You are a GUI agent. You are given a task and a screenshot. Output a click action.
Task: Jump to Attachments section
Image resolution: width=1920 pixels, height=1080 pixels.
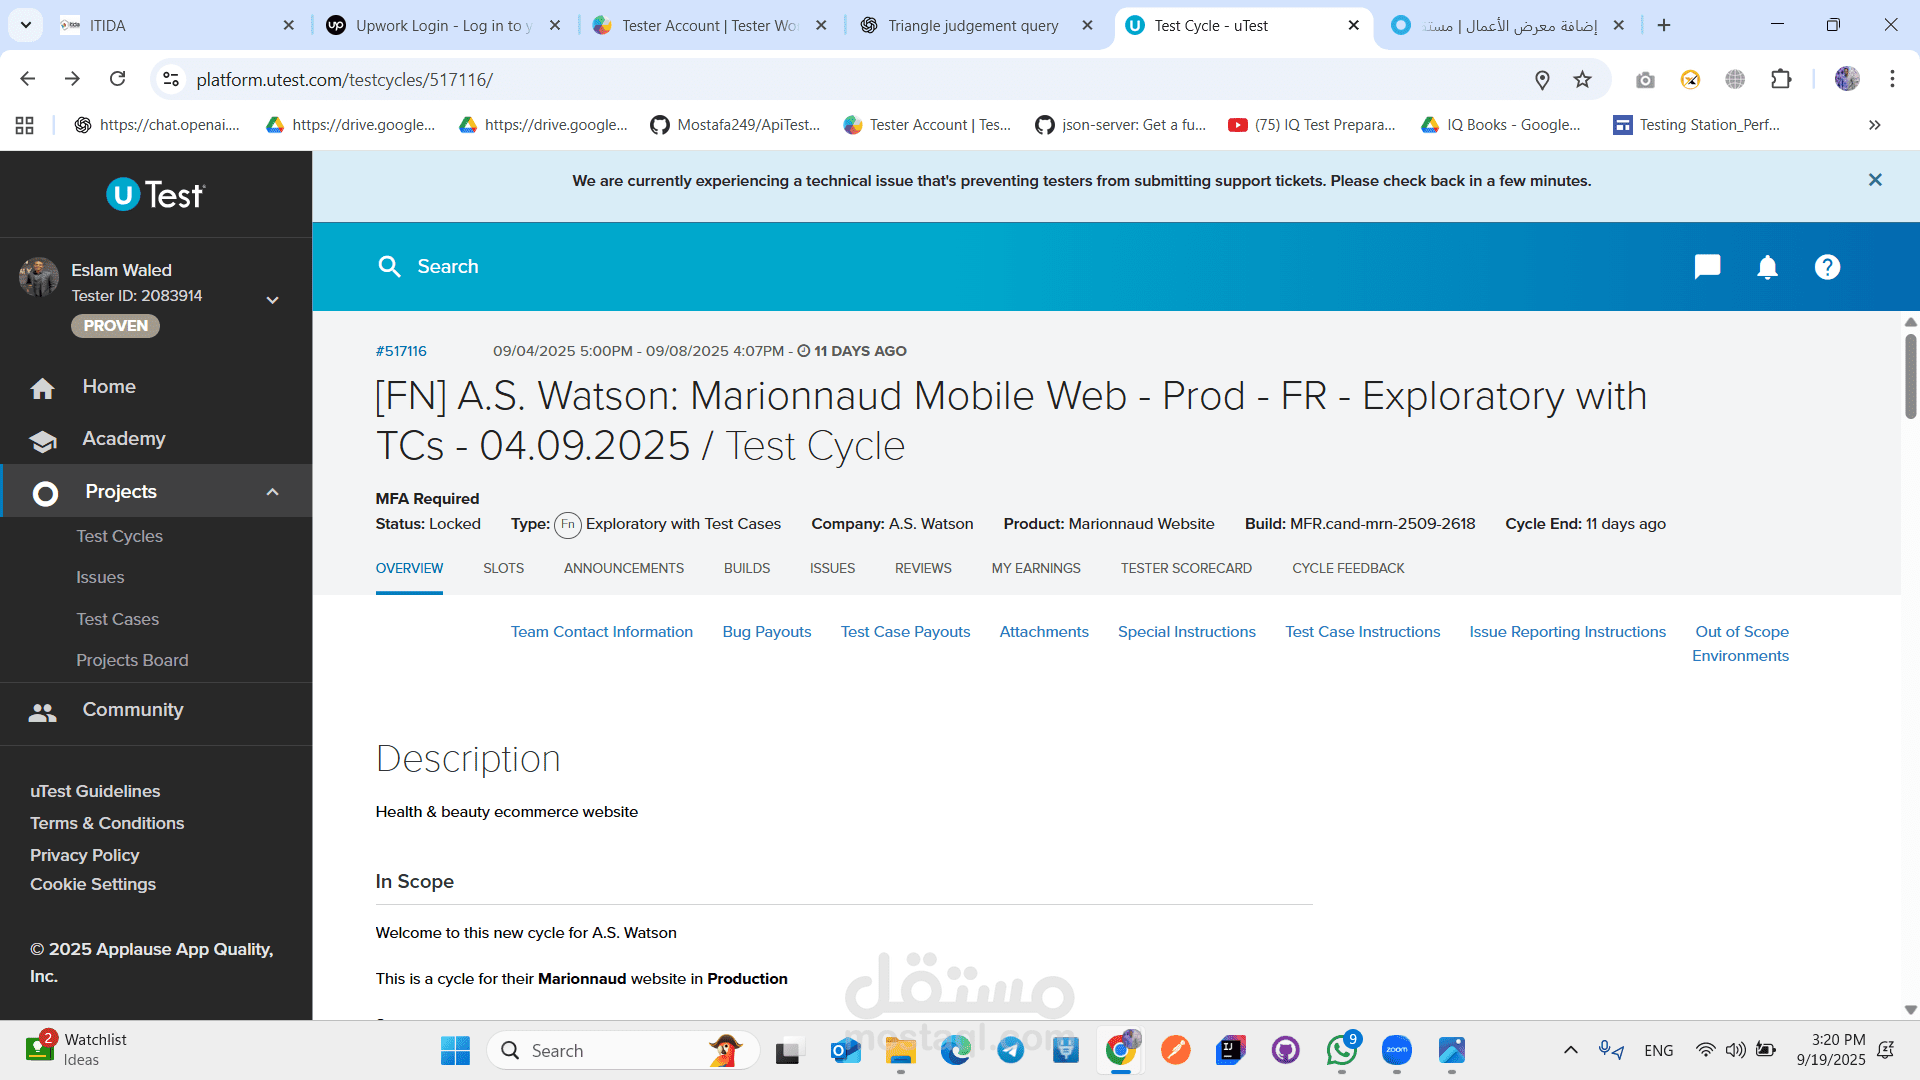pos(1044,632)
